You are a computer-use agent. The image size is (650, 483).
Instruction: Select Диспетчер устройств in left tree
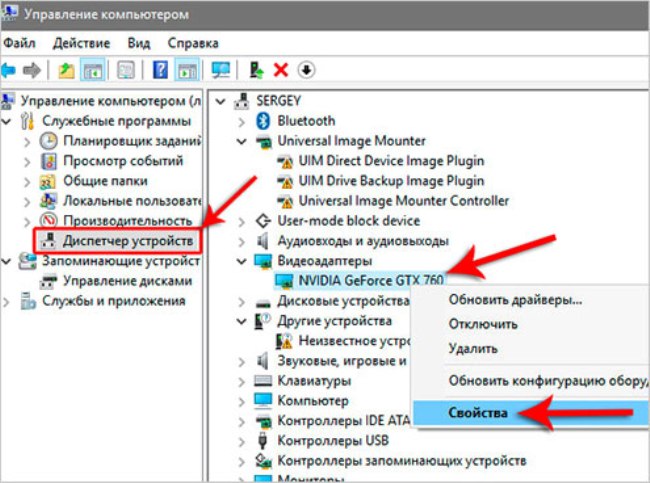(x=127, y=240)
